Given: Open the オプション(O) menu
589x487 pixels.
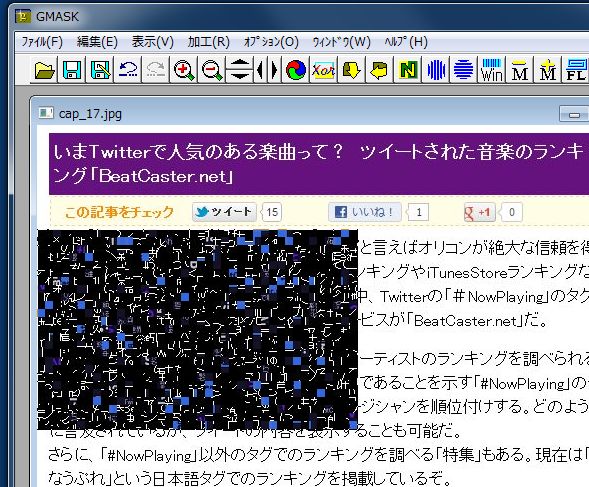Looking at the screenshot, I should pyautogui.click(x=271, y=42).
